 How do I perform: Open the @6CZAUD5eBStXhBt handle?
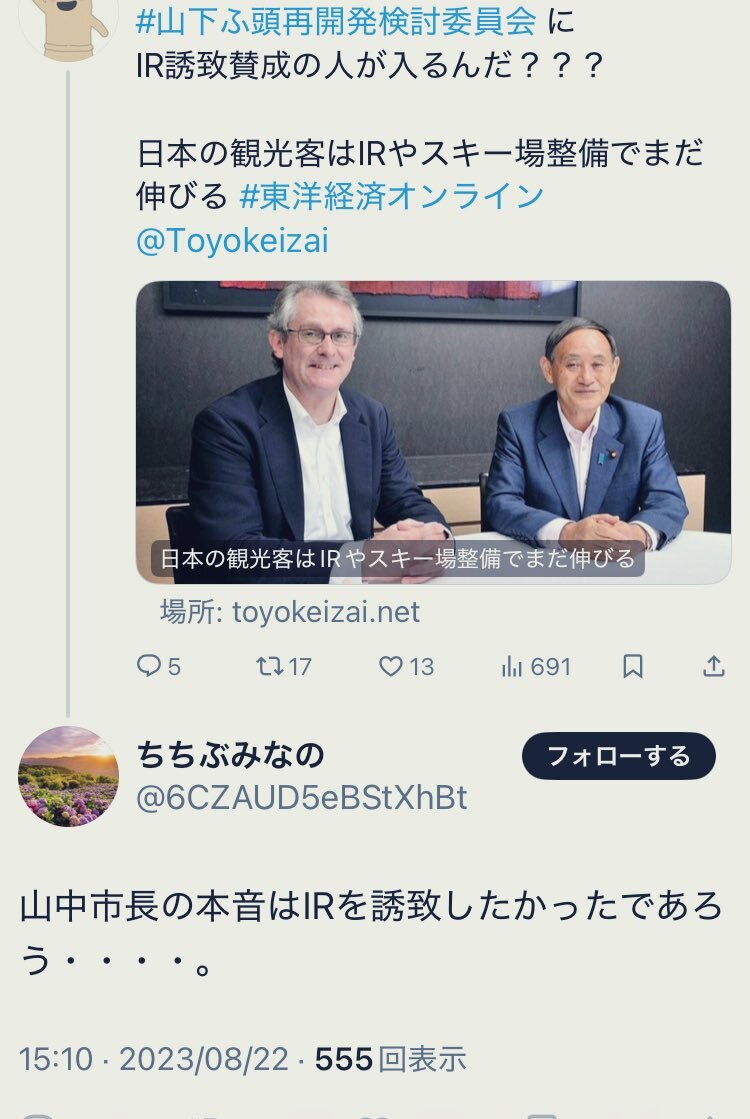[x=301, y=798]
